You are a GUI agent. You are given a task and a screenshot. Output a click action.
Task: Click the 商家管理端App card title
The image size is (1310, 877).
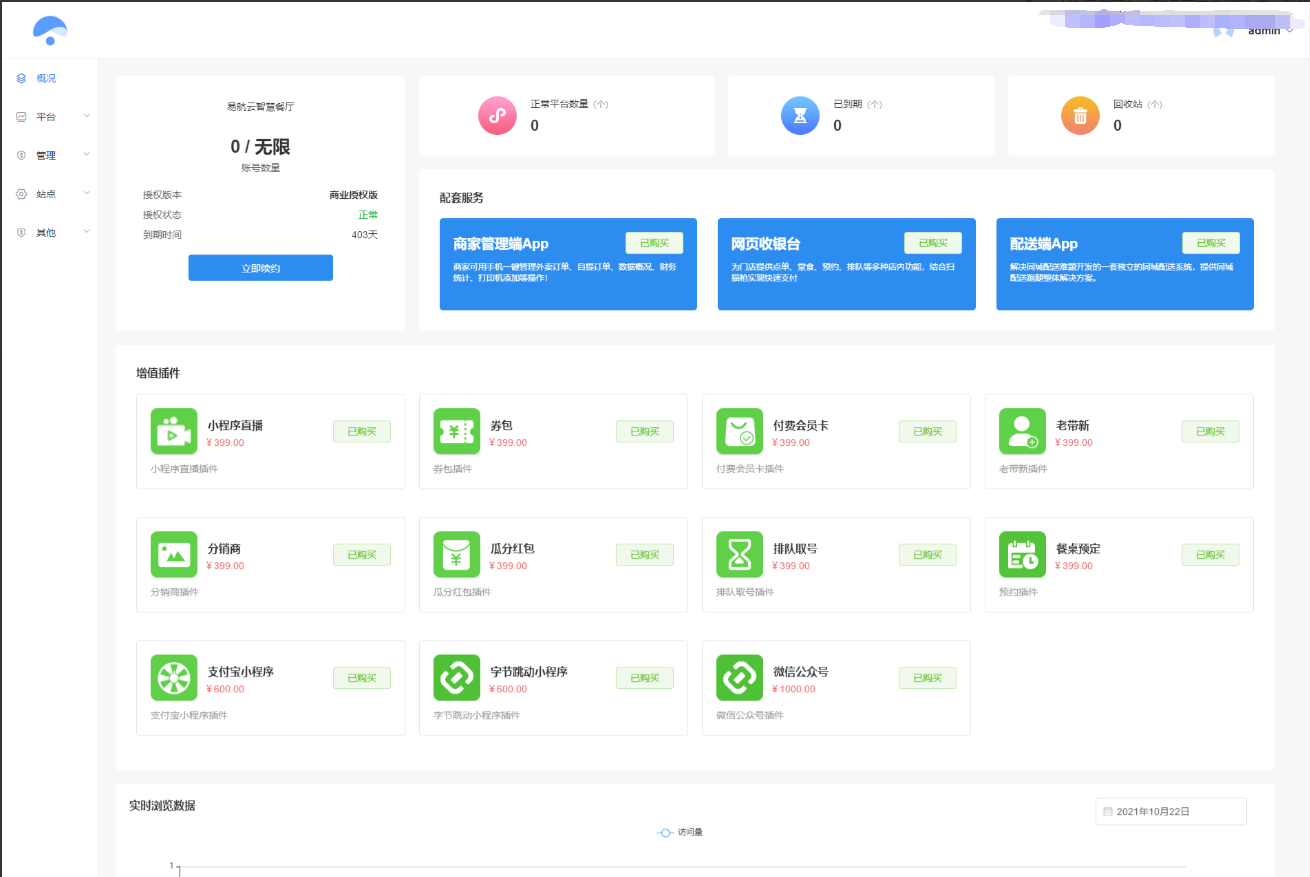pos(501,244)
